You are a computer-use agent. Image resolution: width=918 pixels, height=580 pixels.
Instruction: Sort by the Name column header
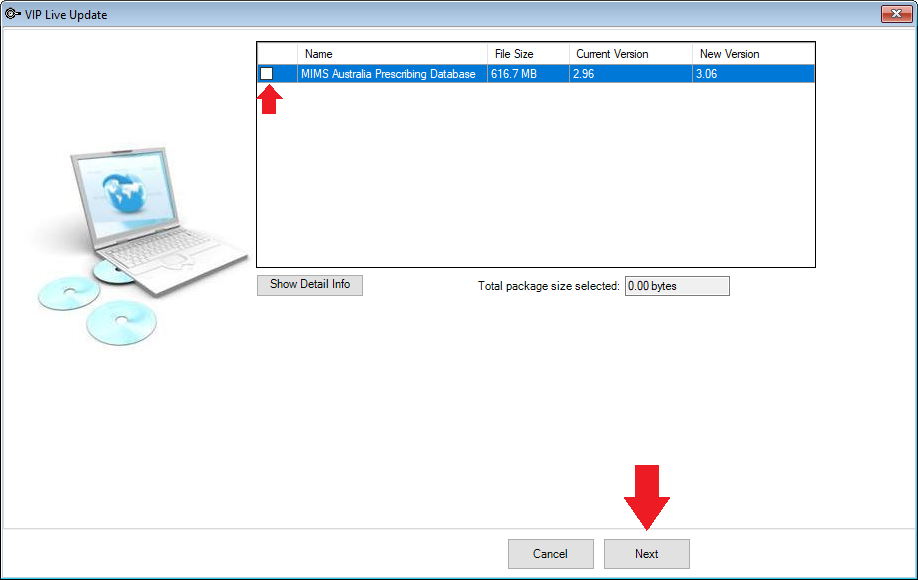(x=392, y=54)
